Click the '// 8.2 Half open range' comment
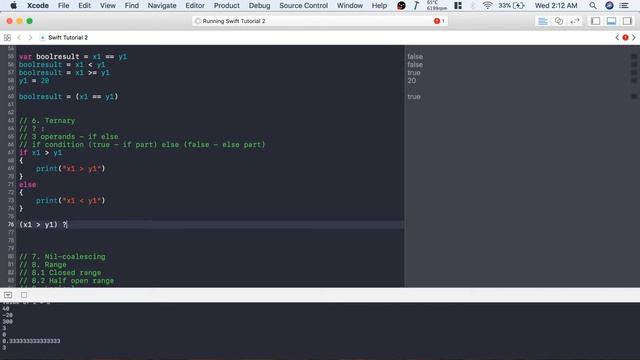This screenshot has width=640, height=360. 67,281
